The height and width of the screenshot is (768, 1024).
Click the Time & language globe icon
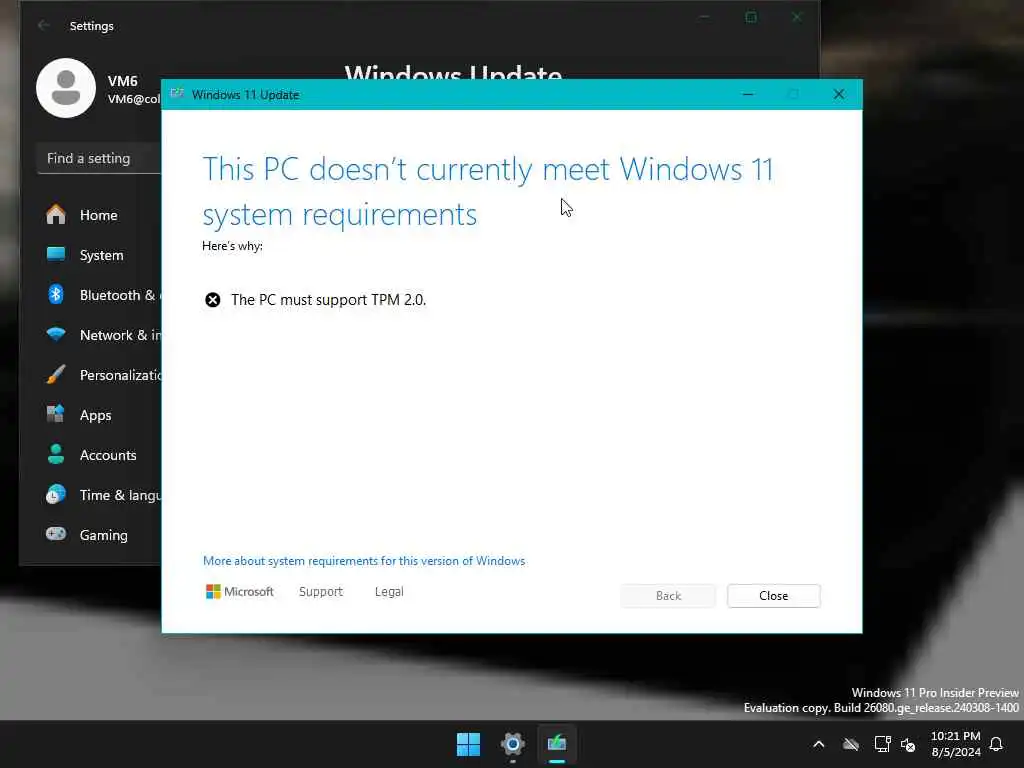point(56,494)
